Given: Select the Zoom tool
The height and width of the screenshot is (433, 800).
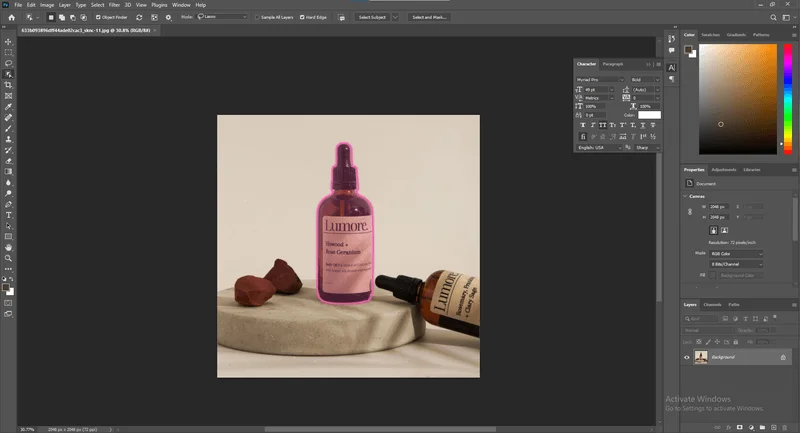Looking at the screenshot, I should 9,258.
